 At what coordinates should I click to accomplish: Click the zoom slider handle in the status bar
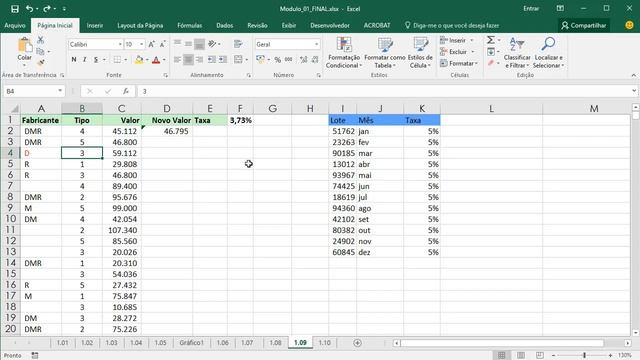click(x=584, y=356)
